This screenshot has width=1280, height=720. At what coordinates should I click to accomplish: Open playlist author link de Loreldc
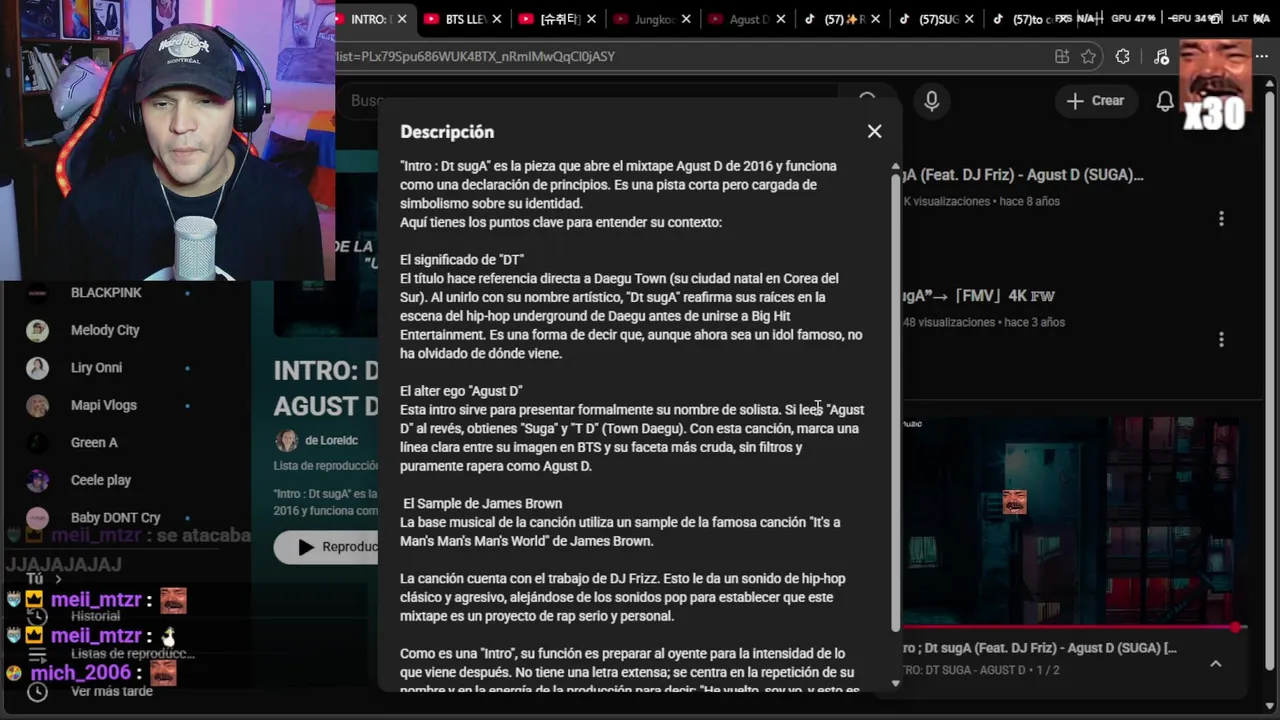(x=331, y=440)
